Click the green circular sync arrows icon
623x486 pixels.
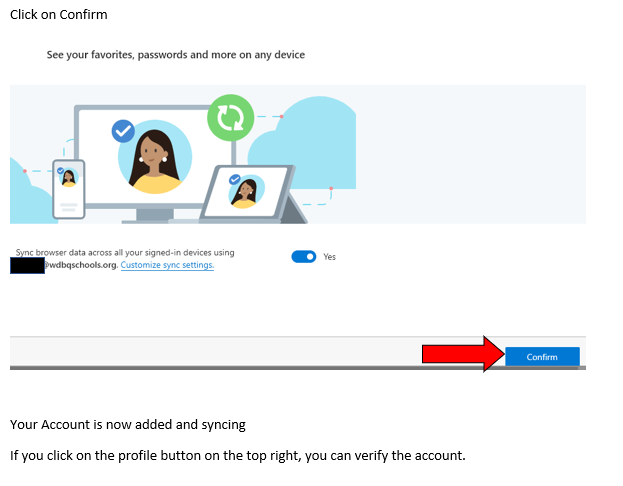231,117
